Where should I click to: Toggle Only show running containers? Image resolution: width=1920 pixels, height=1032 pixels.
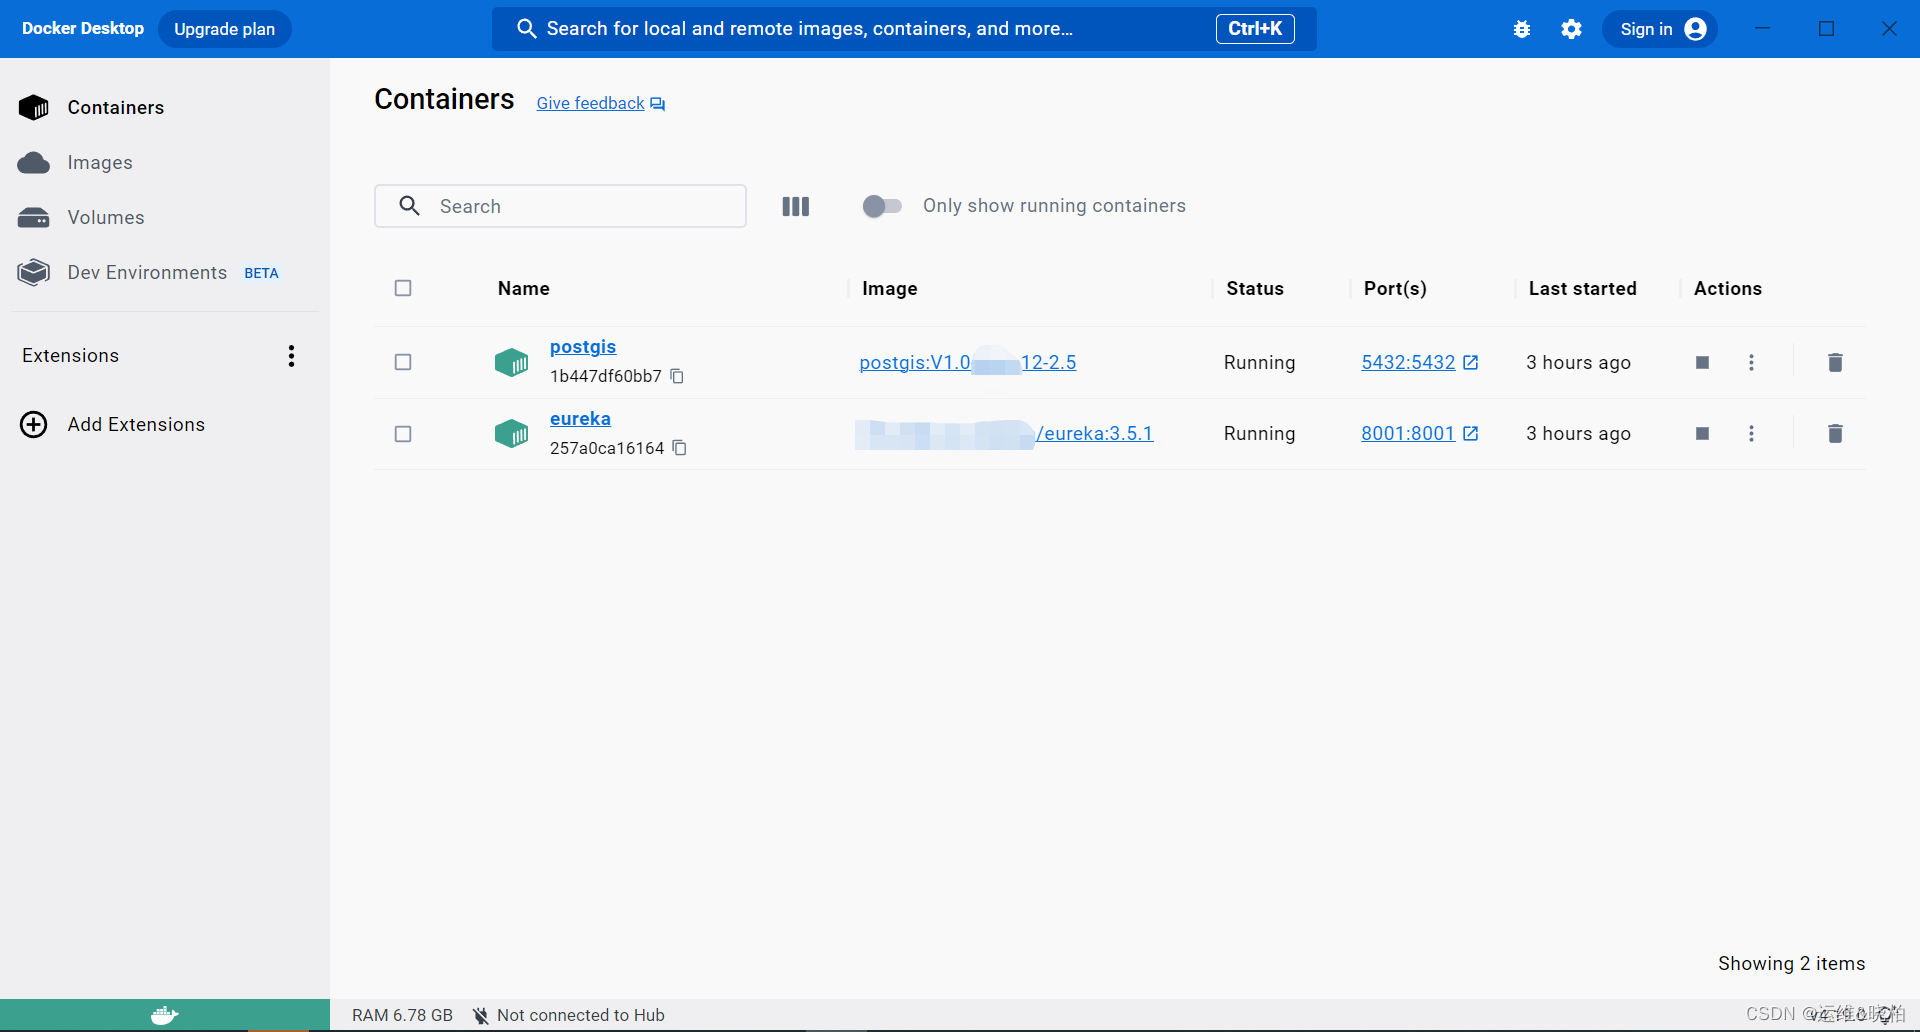[x=882, y=206]
